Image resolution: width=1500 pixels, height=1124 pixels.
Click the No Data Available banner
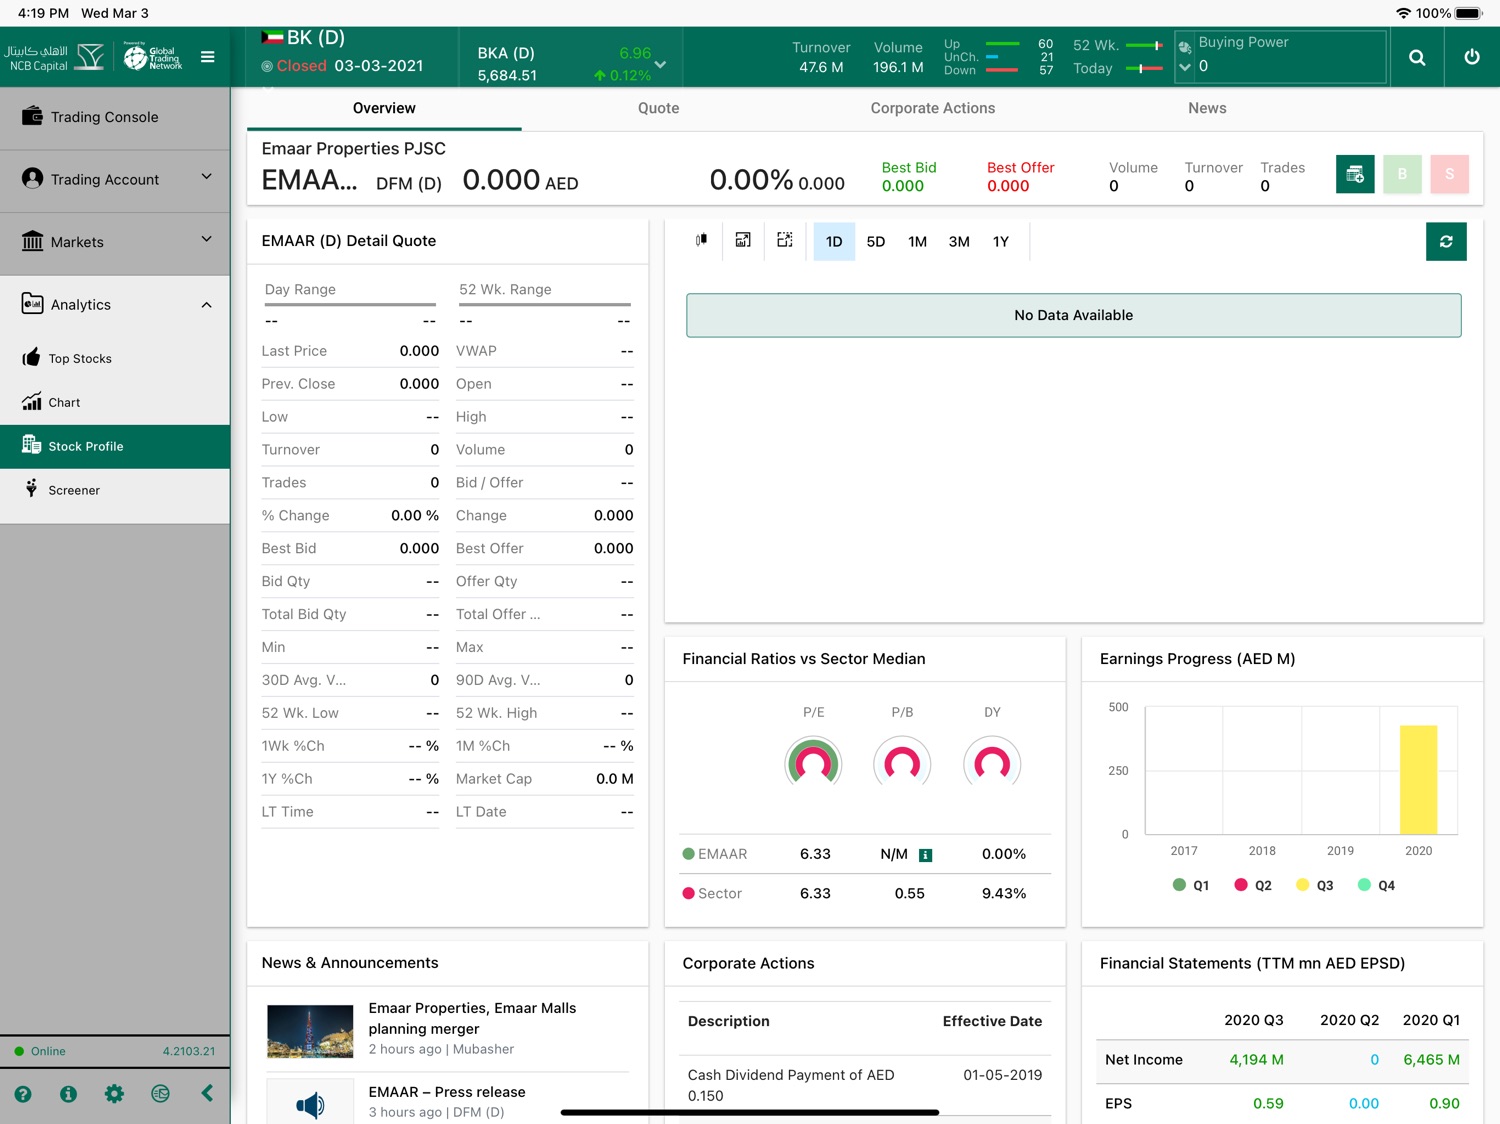(x=1073, y=315)
